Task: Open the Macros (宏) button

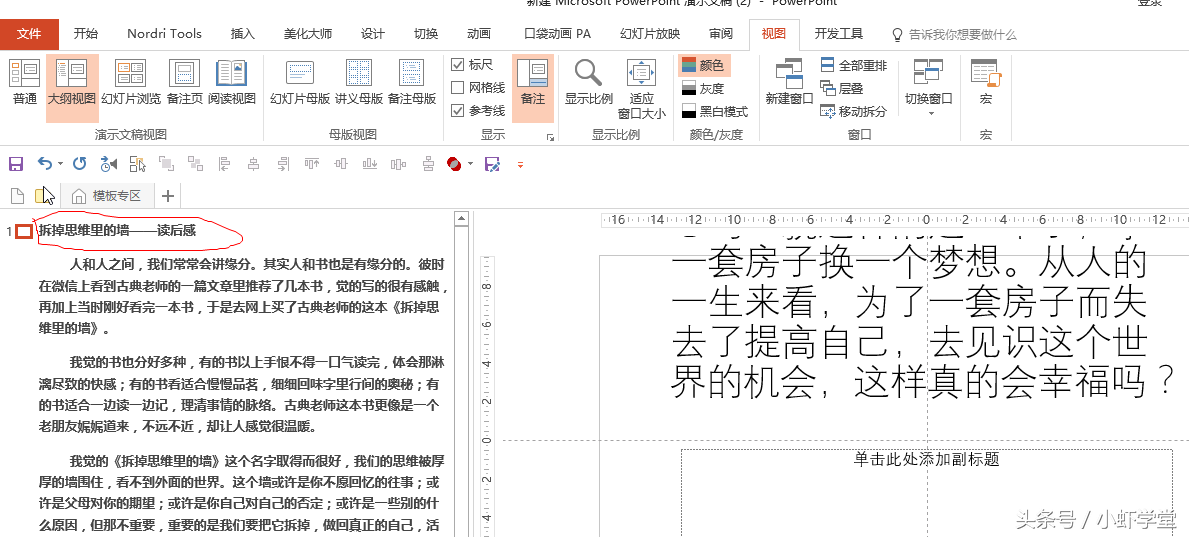Action: click(x=986, y=84)
